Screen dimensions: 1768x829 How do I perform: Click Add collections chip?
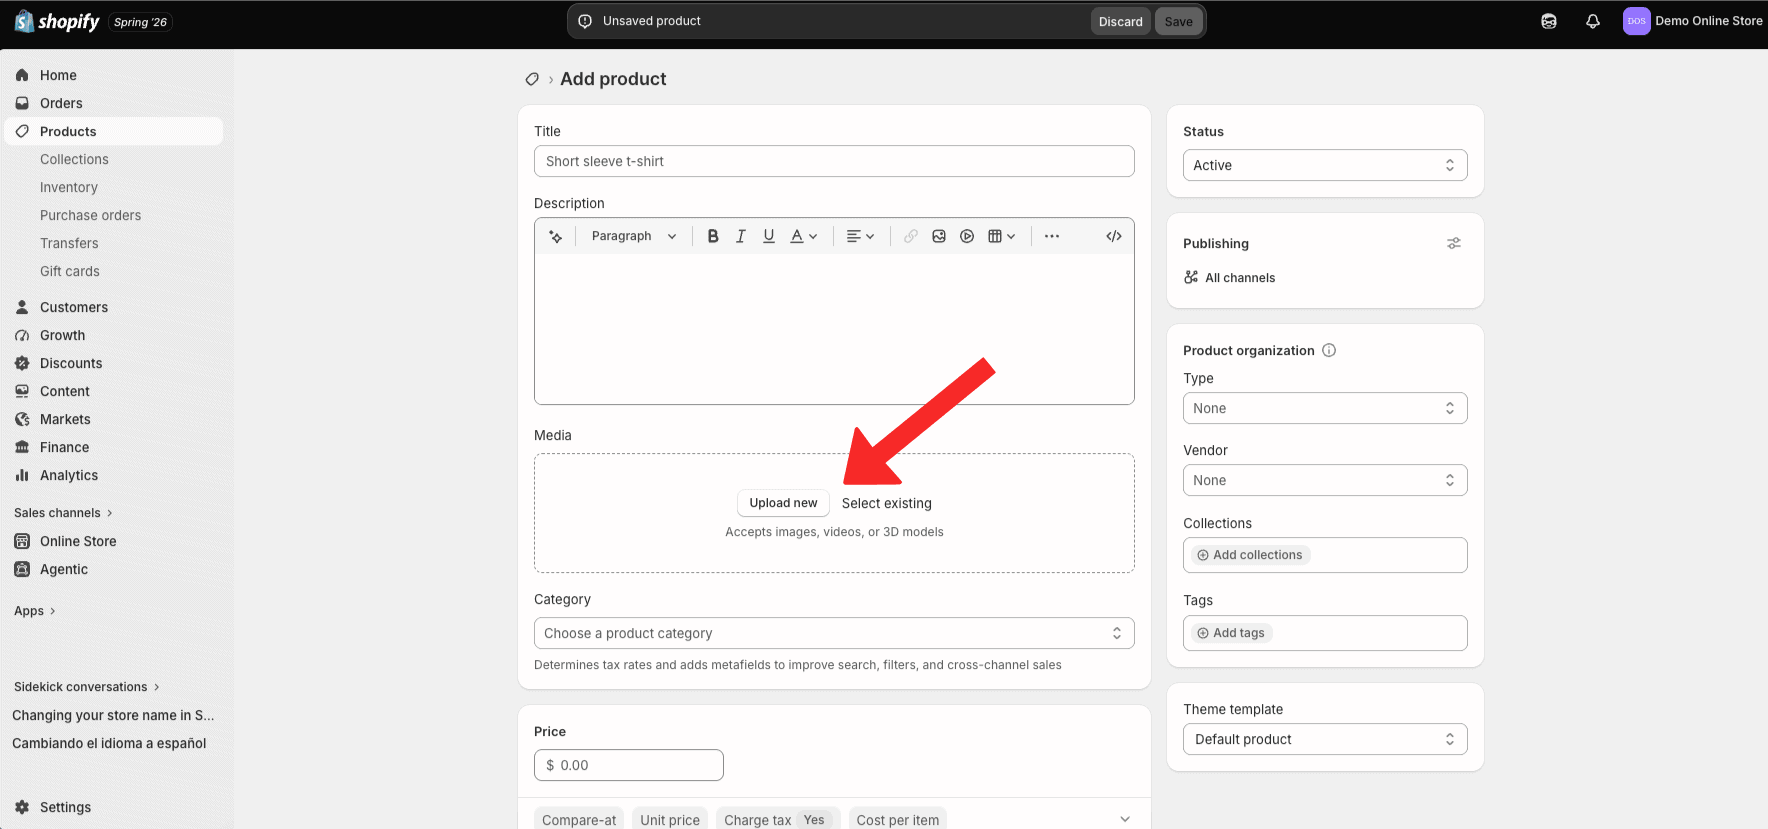click(1250, 555)
